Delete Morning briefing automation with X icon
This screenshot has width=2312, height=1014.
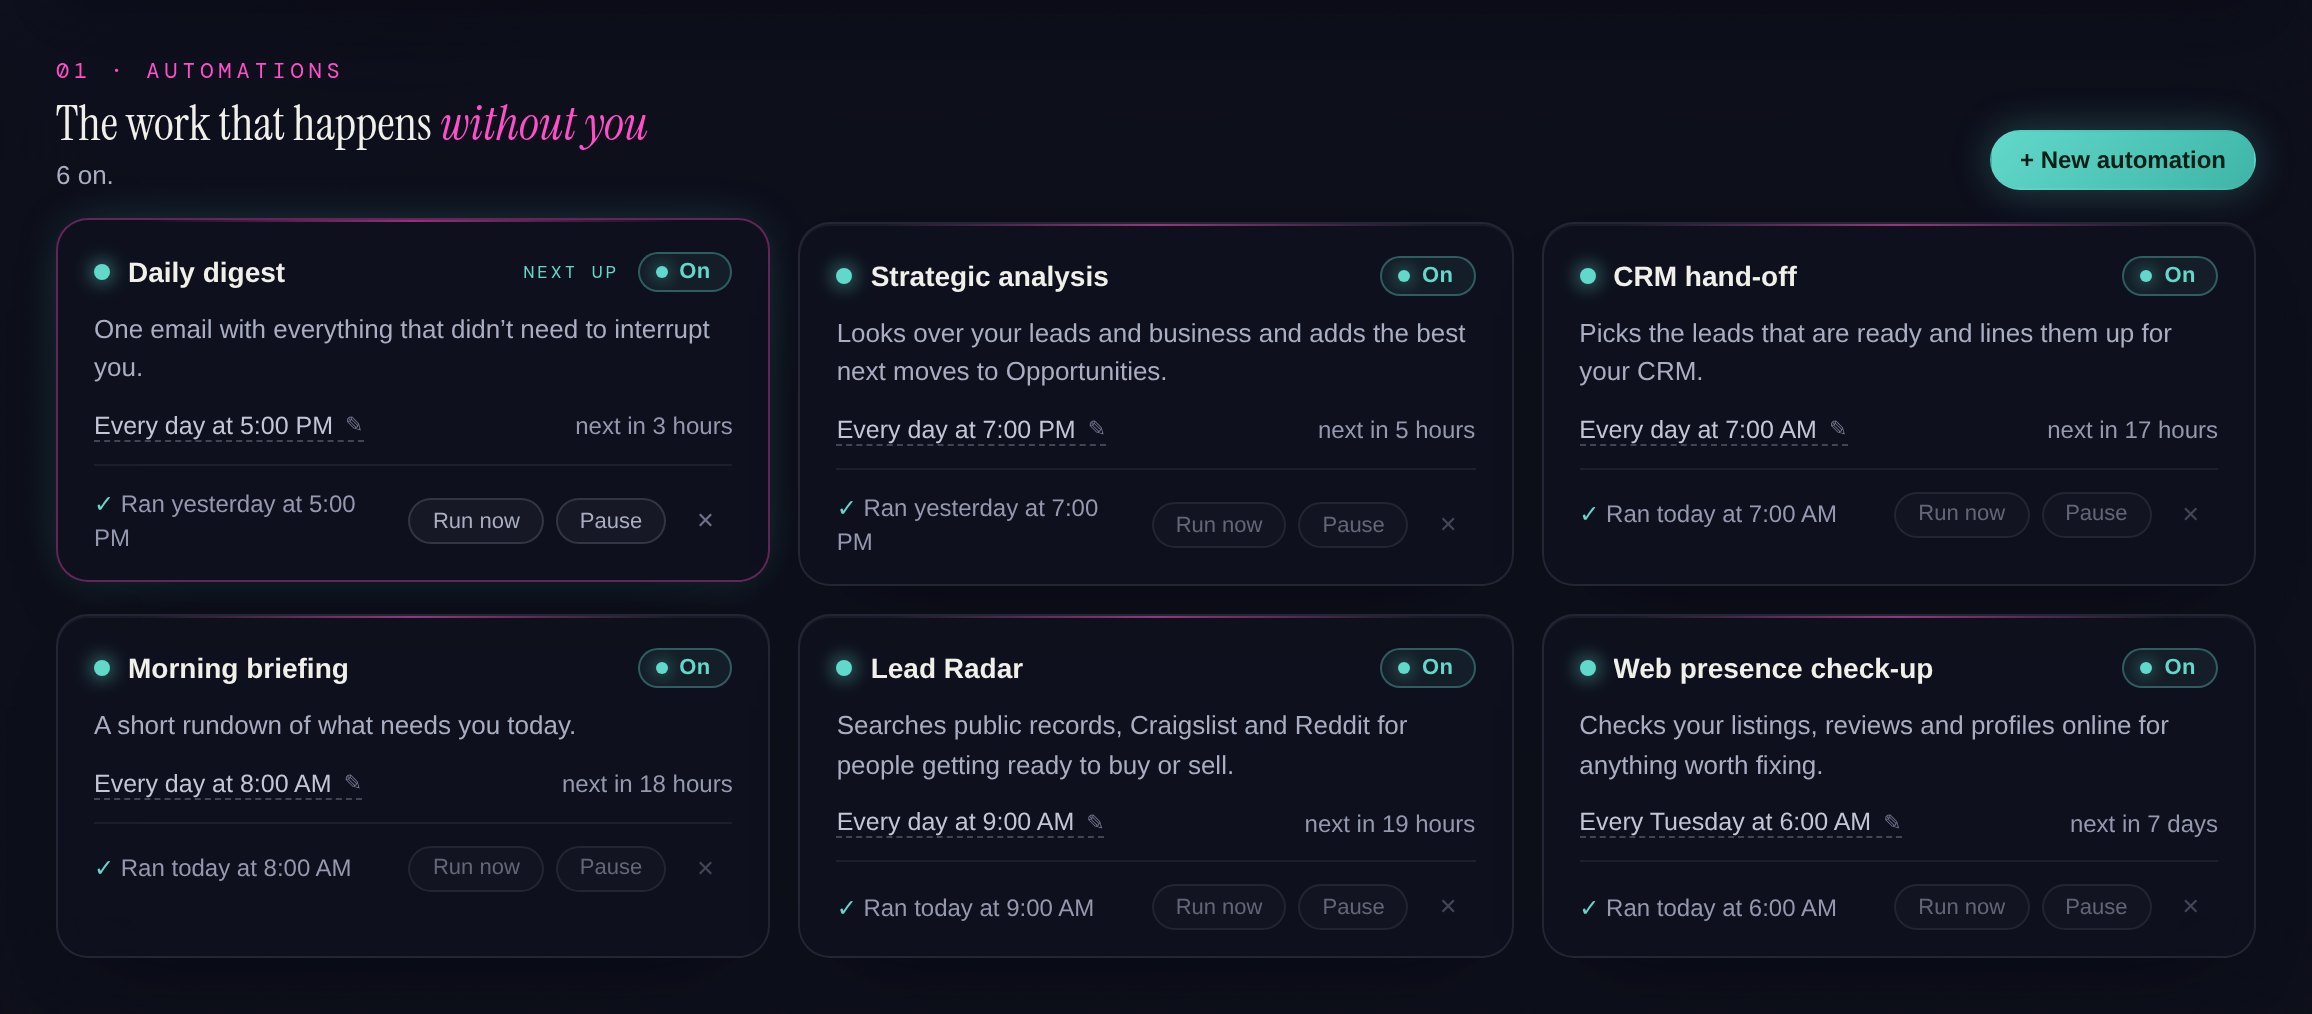pos(705,868)
